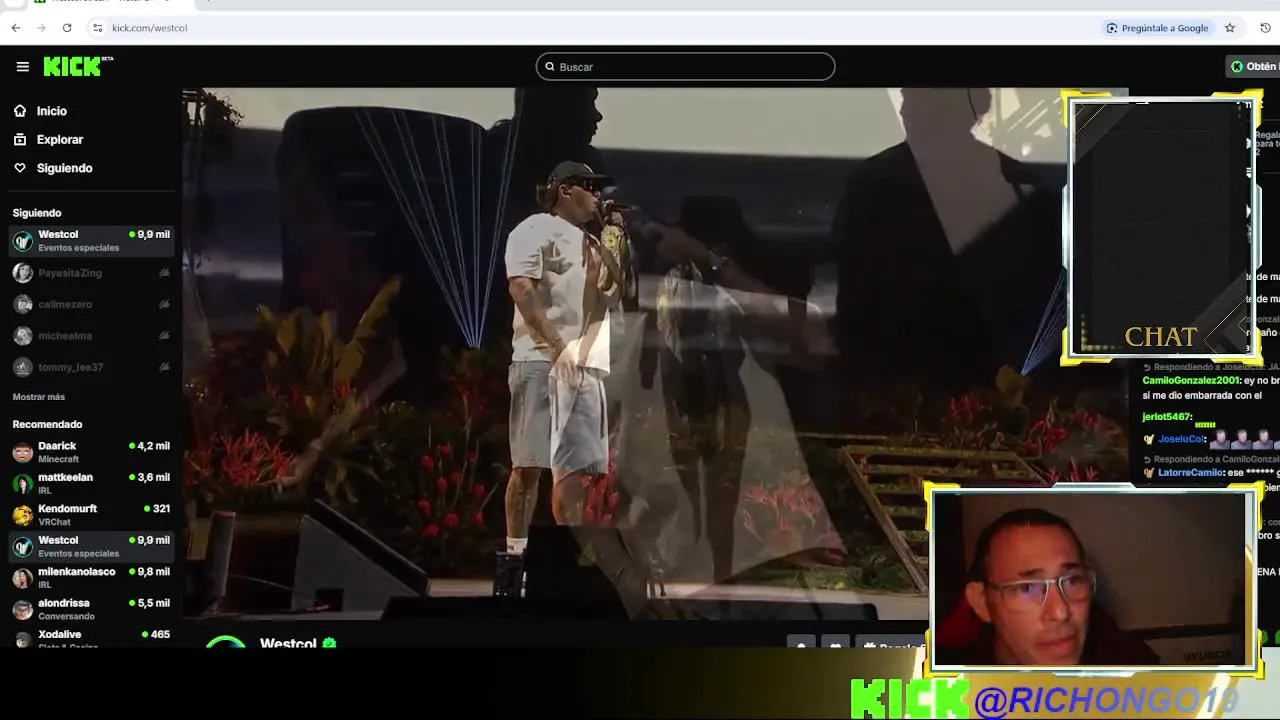
Task: Reload the page with refresh icon
Action: pos(67,28)
